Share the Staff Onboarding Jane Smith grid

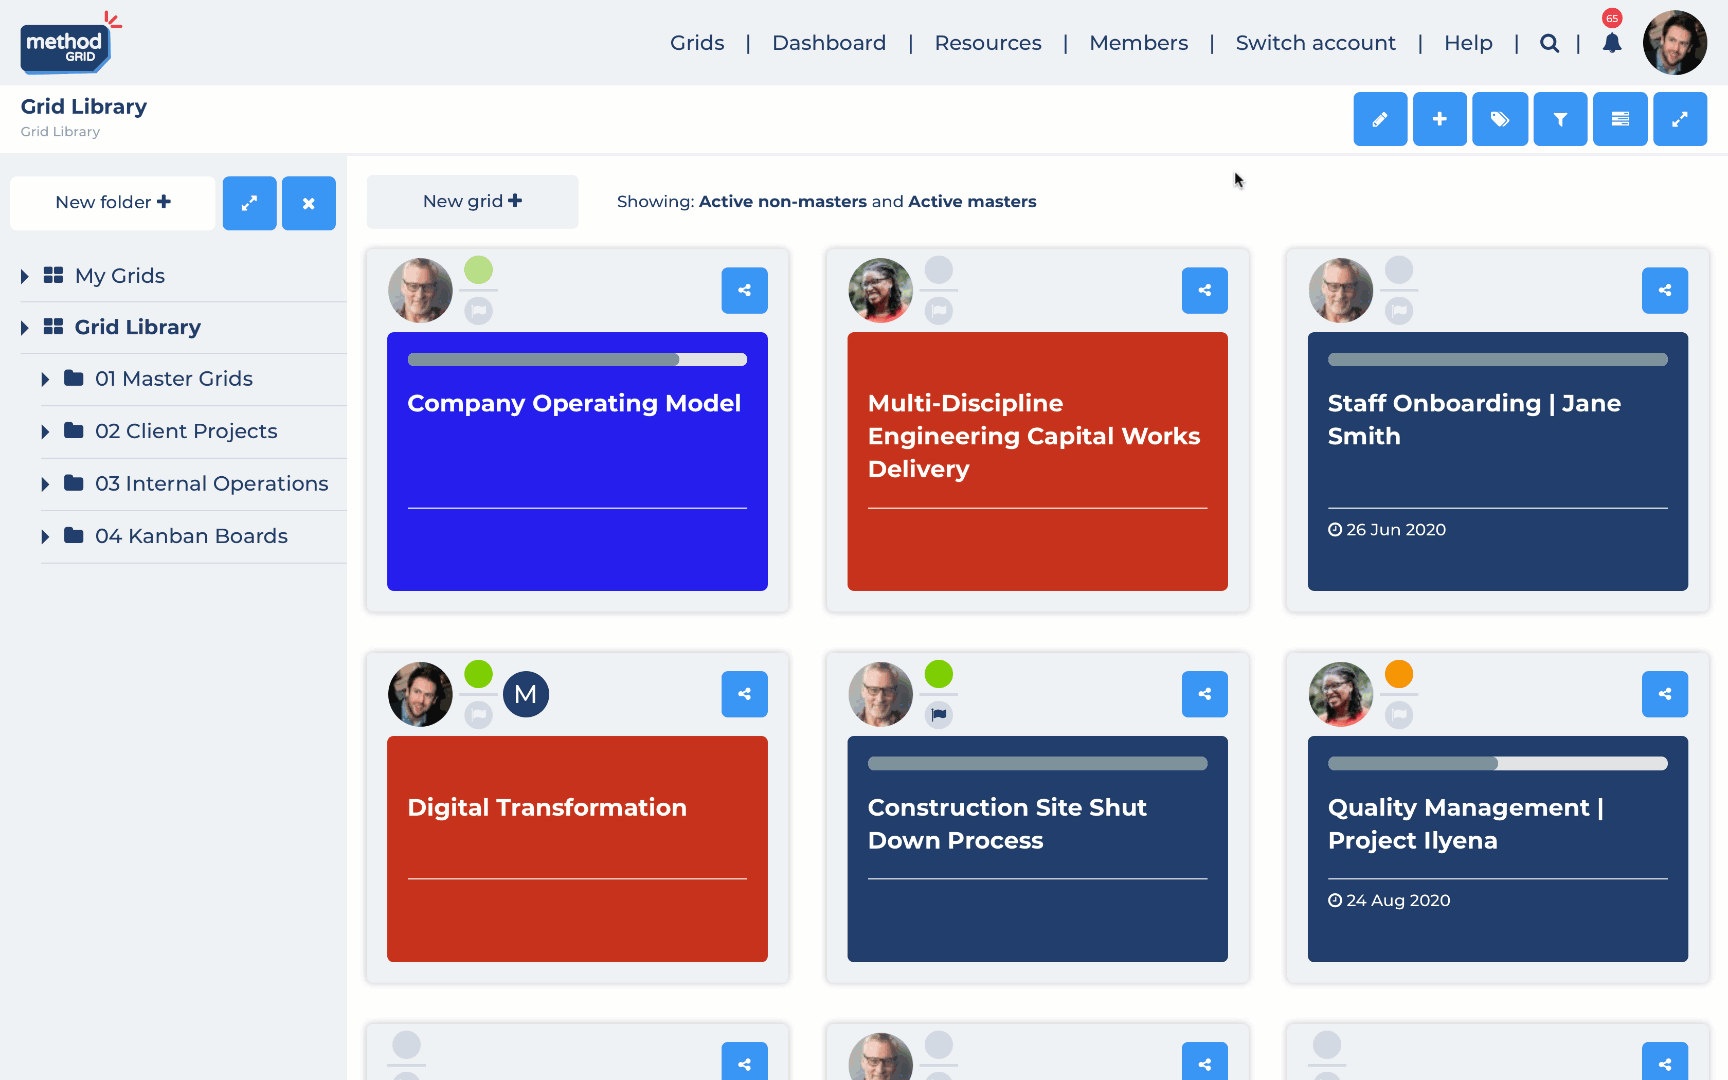[x=1665, y=290]
